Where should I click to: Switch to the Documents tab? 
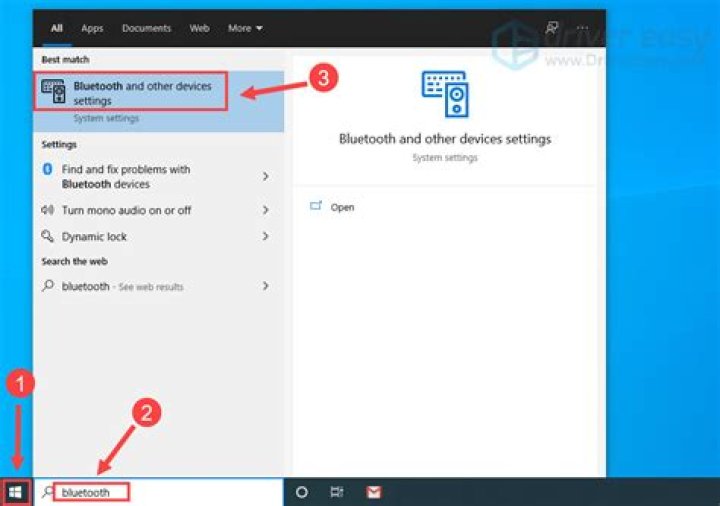(x=145, y=28)
